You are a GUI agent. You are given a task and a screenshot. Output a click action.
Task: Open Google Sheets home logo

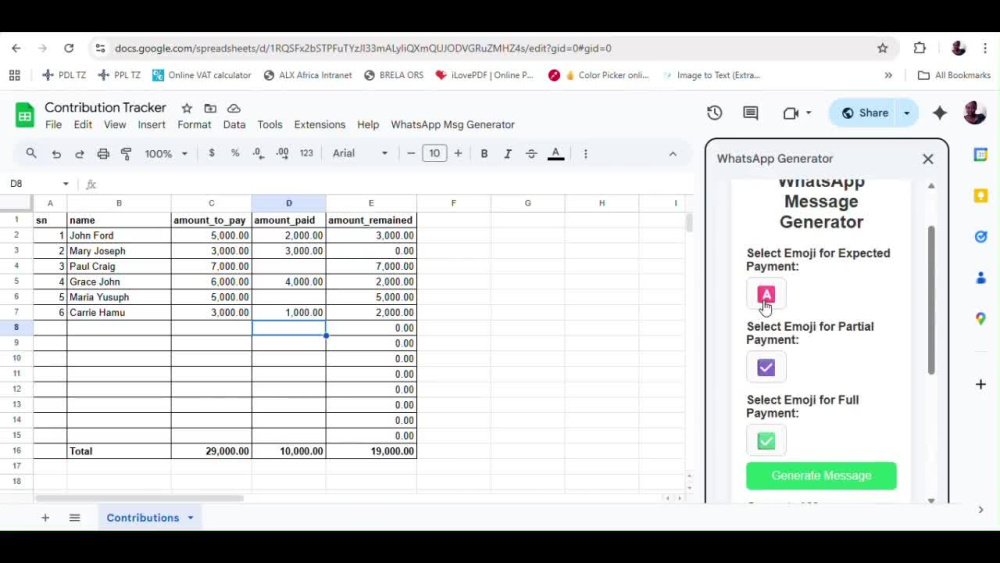(x=24, y=115)
